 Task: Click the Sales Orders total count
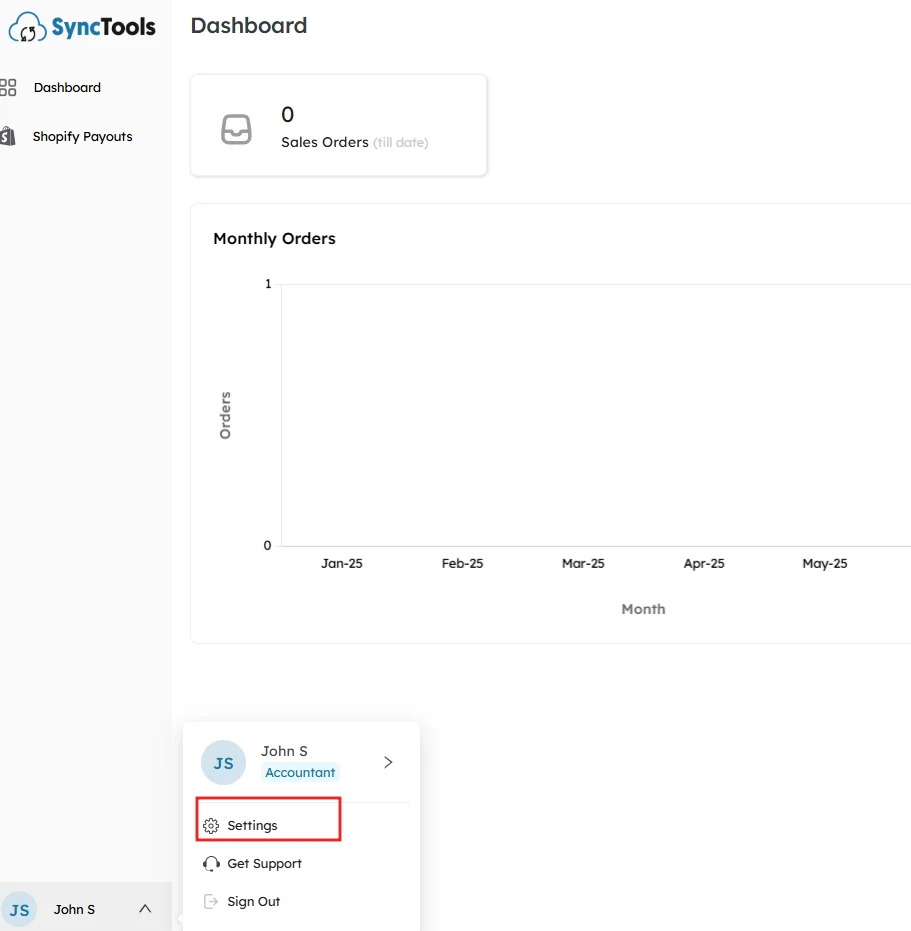287,114
